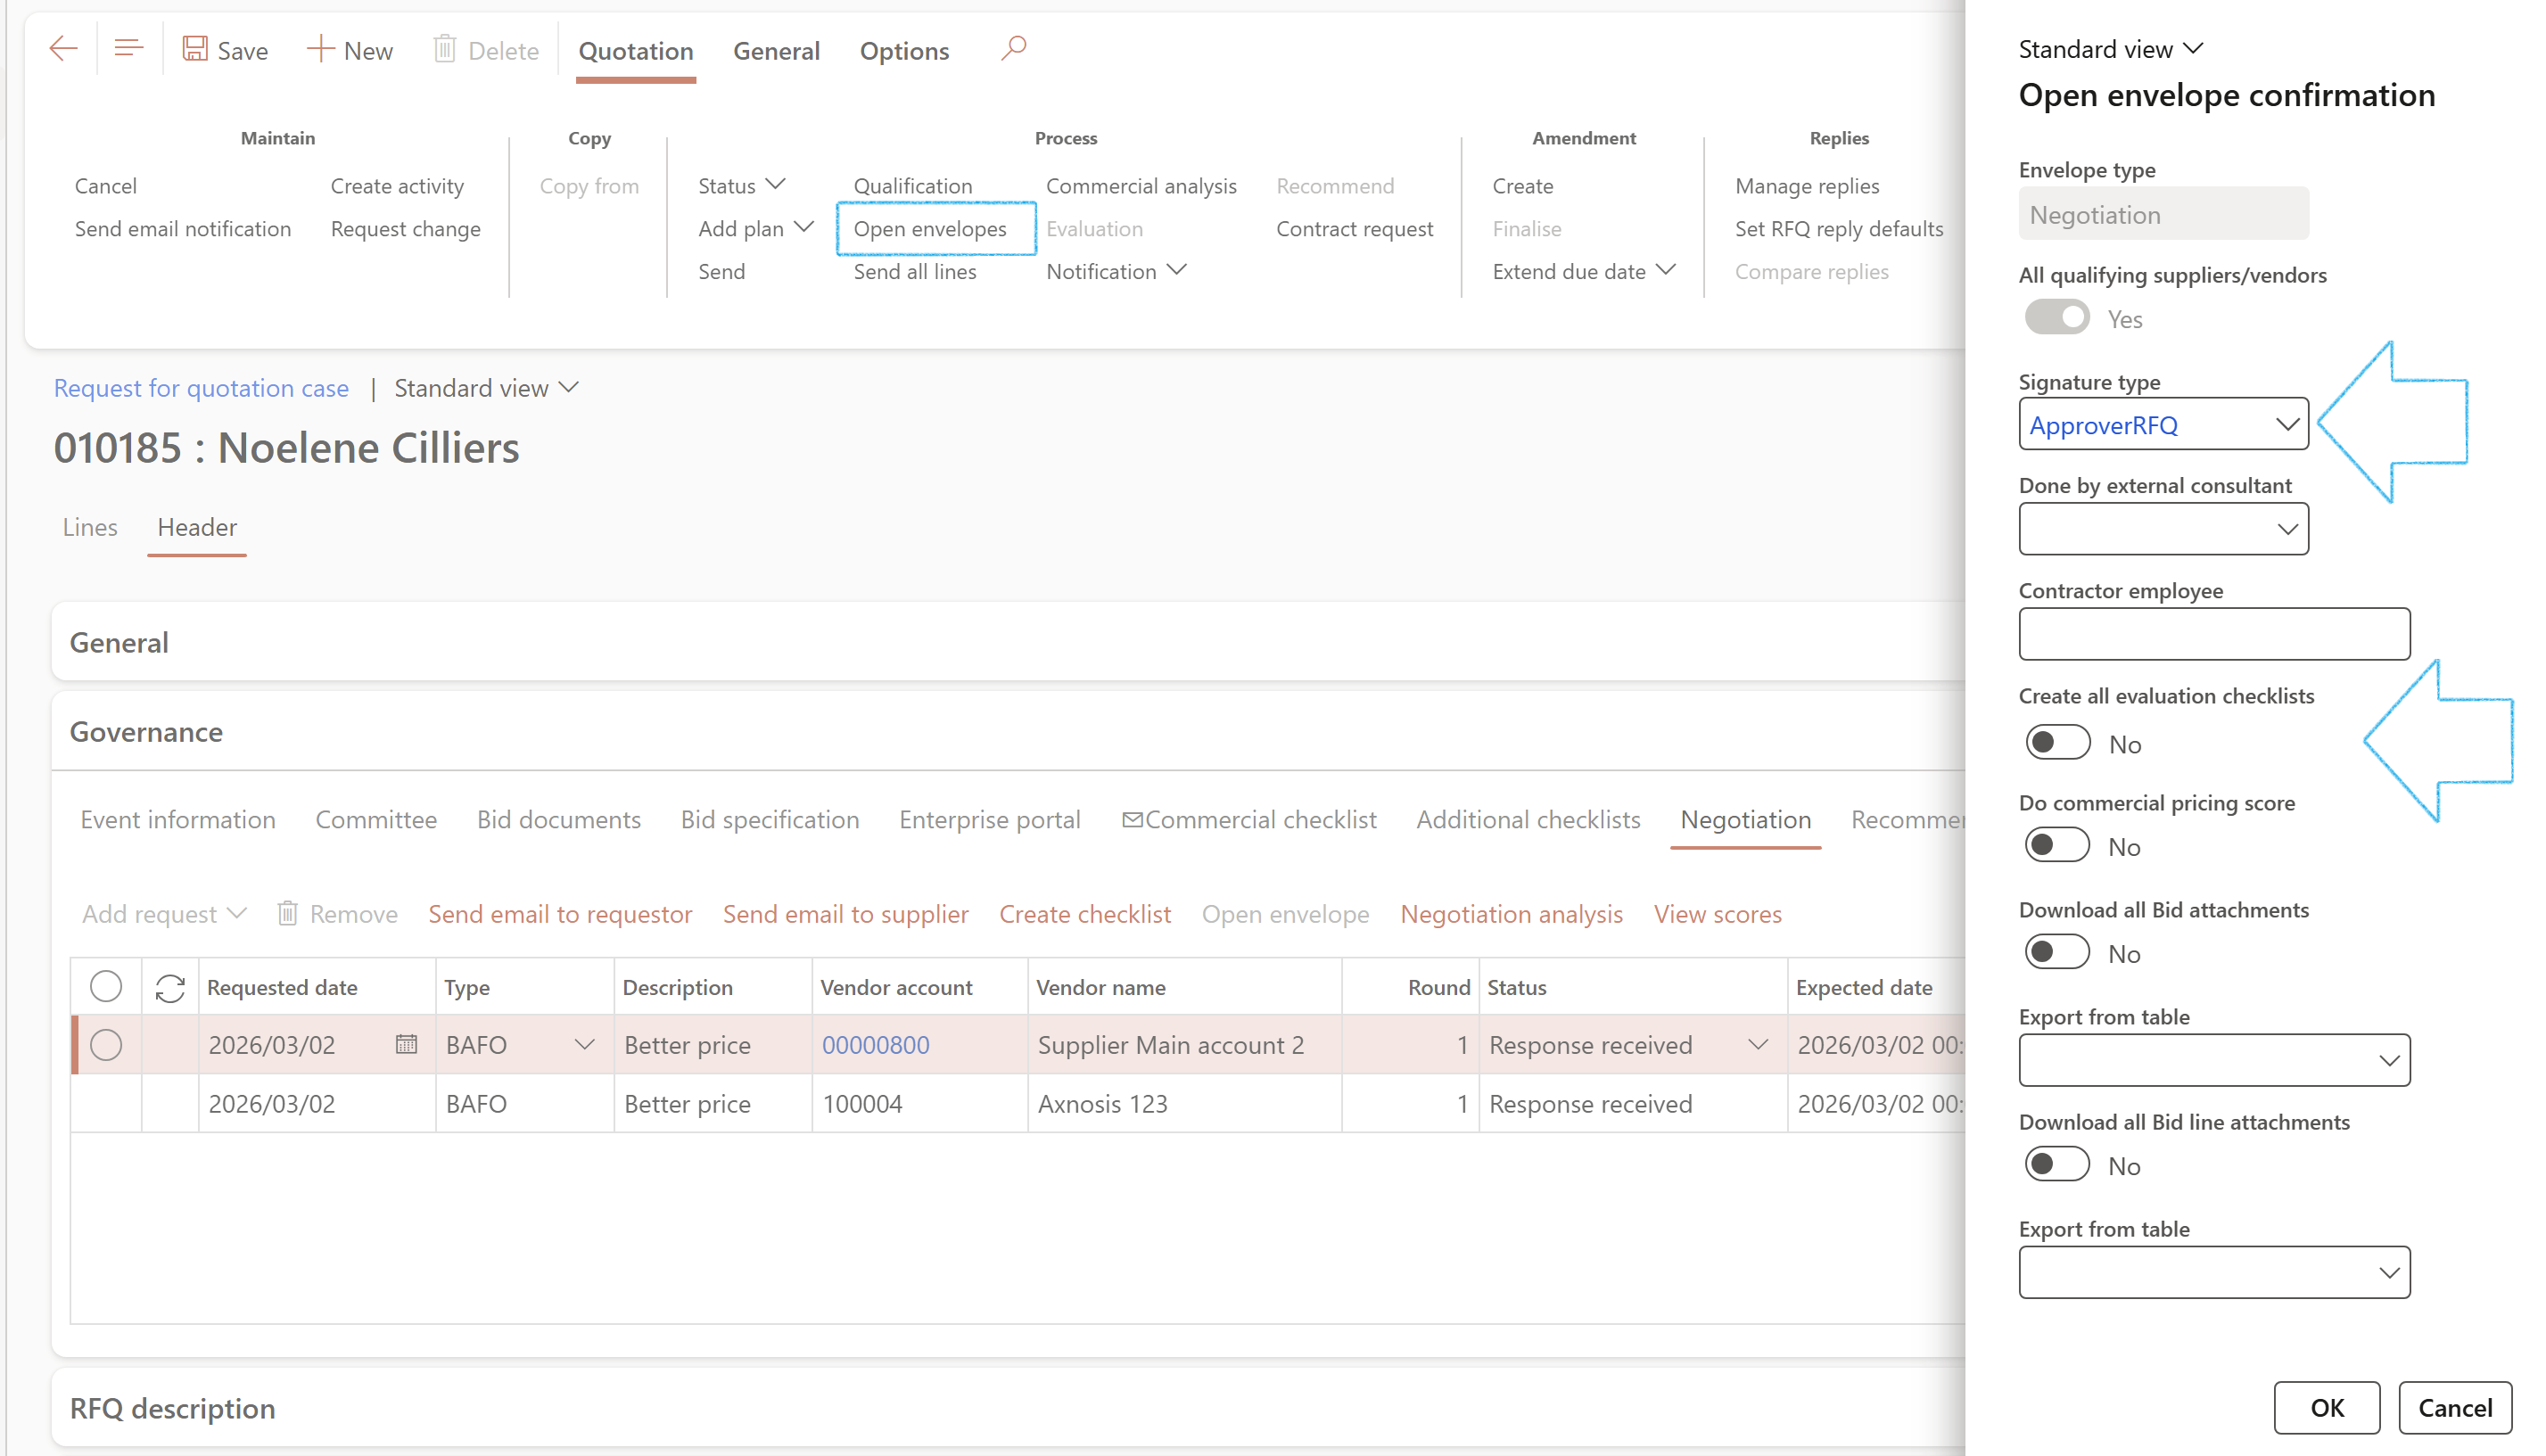Click the New plus icon

(320, 49)
